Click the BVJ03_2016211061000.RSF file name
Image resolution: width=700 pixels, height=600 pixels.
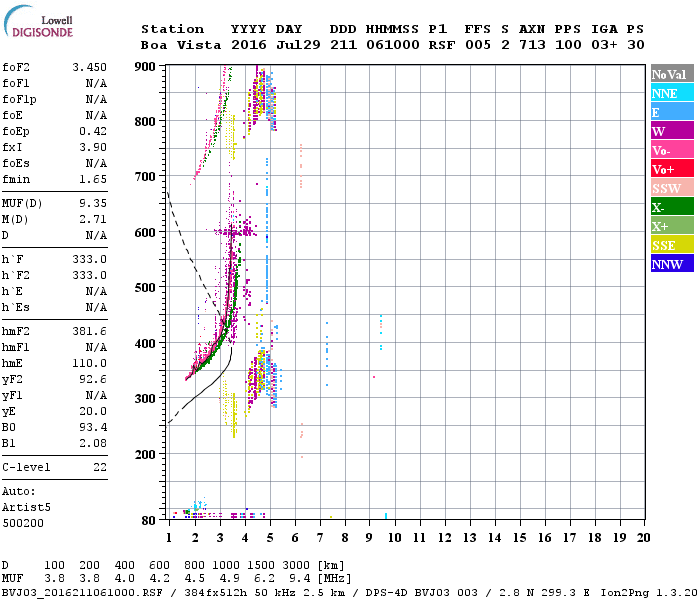coord(82,593)
